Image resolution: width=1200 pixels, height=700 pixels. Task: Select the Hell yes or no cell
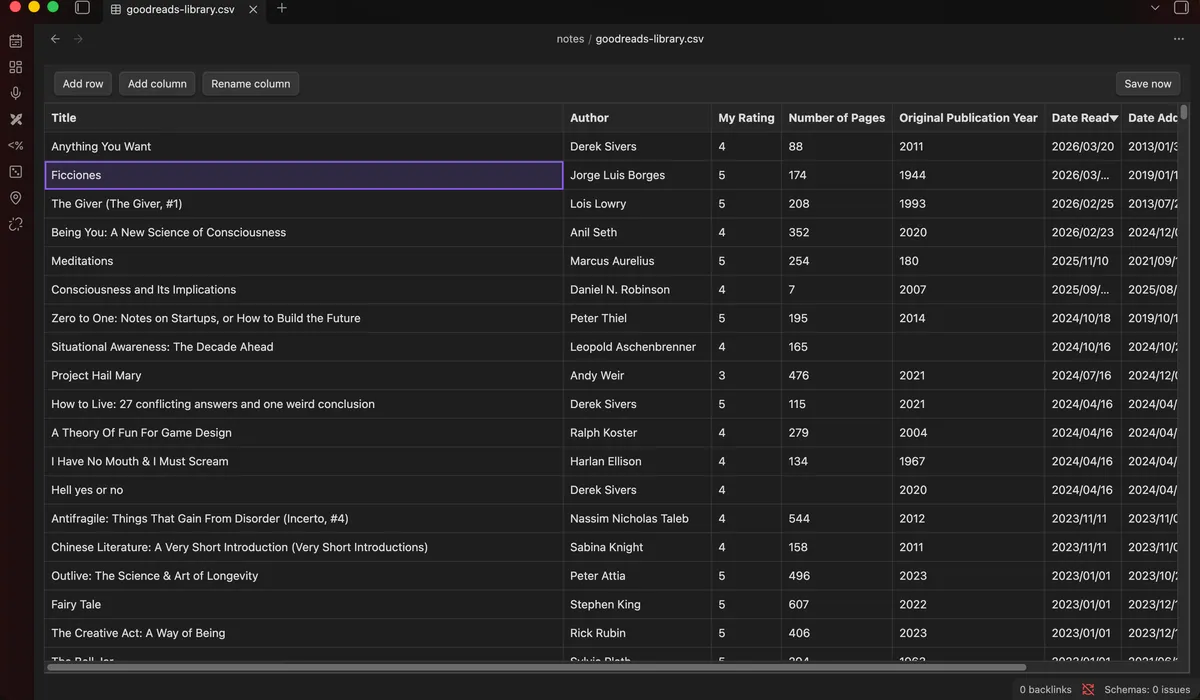tap(304, 490)
